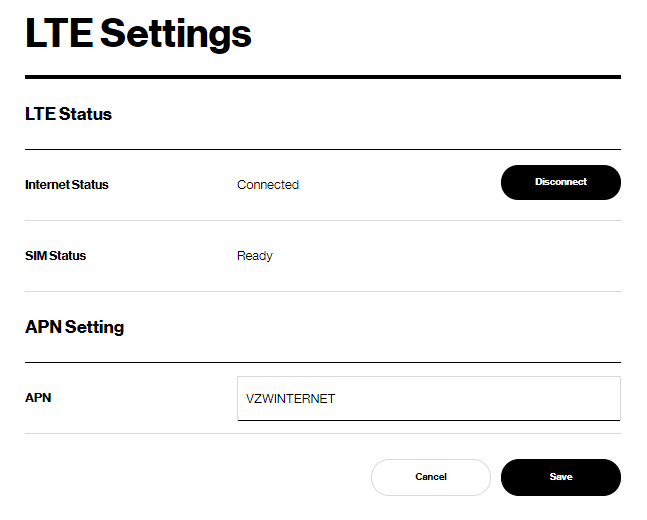Cancel the APN changes
The height and width of the screenshot is (520, 647).
tap(430, 477)
